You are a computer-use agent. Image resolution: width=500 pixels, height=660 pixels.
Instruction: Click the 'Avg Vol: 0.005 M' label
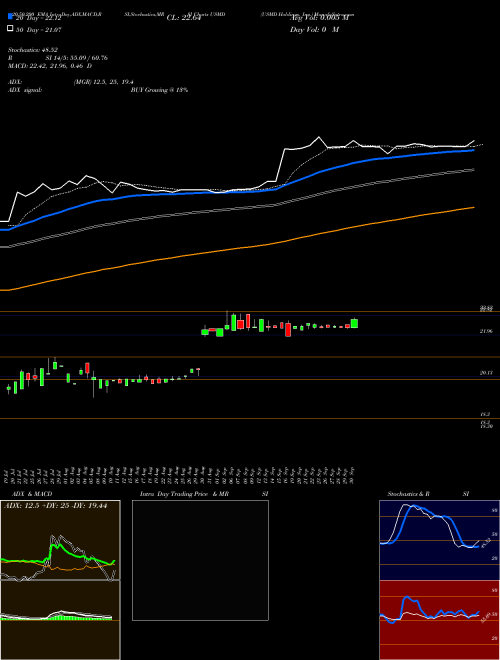tap(319, 18)
